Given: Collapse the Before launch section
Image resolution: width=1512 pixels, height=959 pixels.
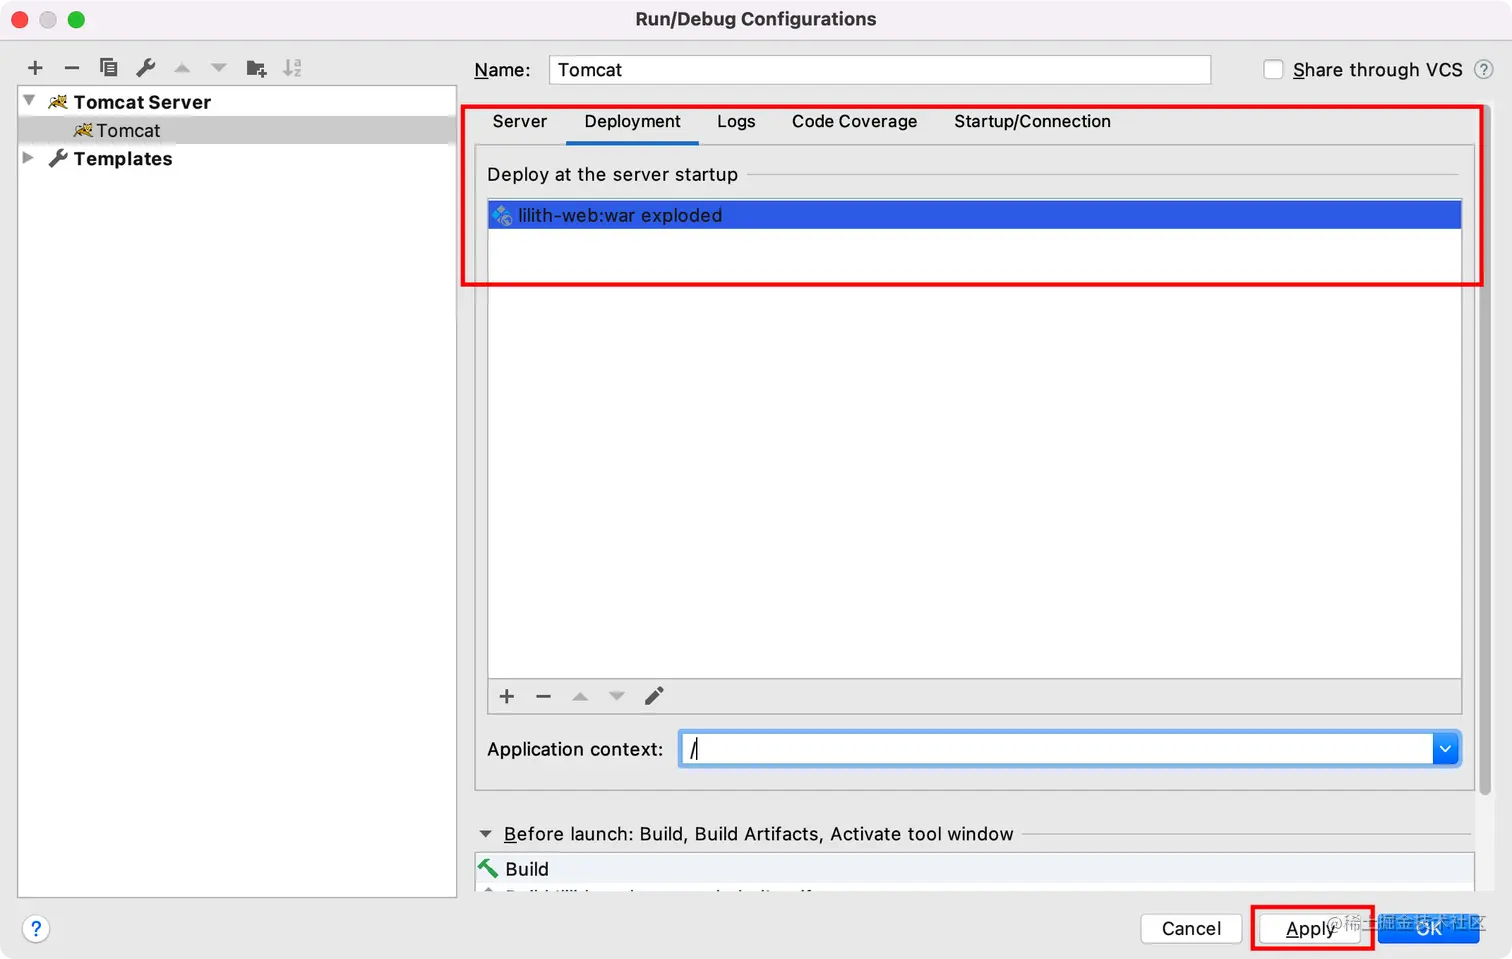Looking at the screenshot, I should tap(486, 834).
